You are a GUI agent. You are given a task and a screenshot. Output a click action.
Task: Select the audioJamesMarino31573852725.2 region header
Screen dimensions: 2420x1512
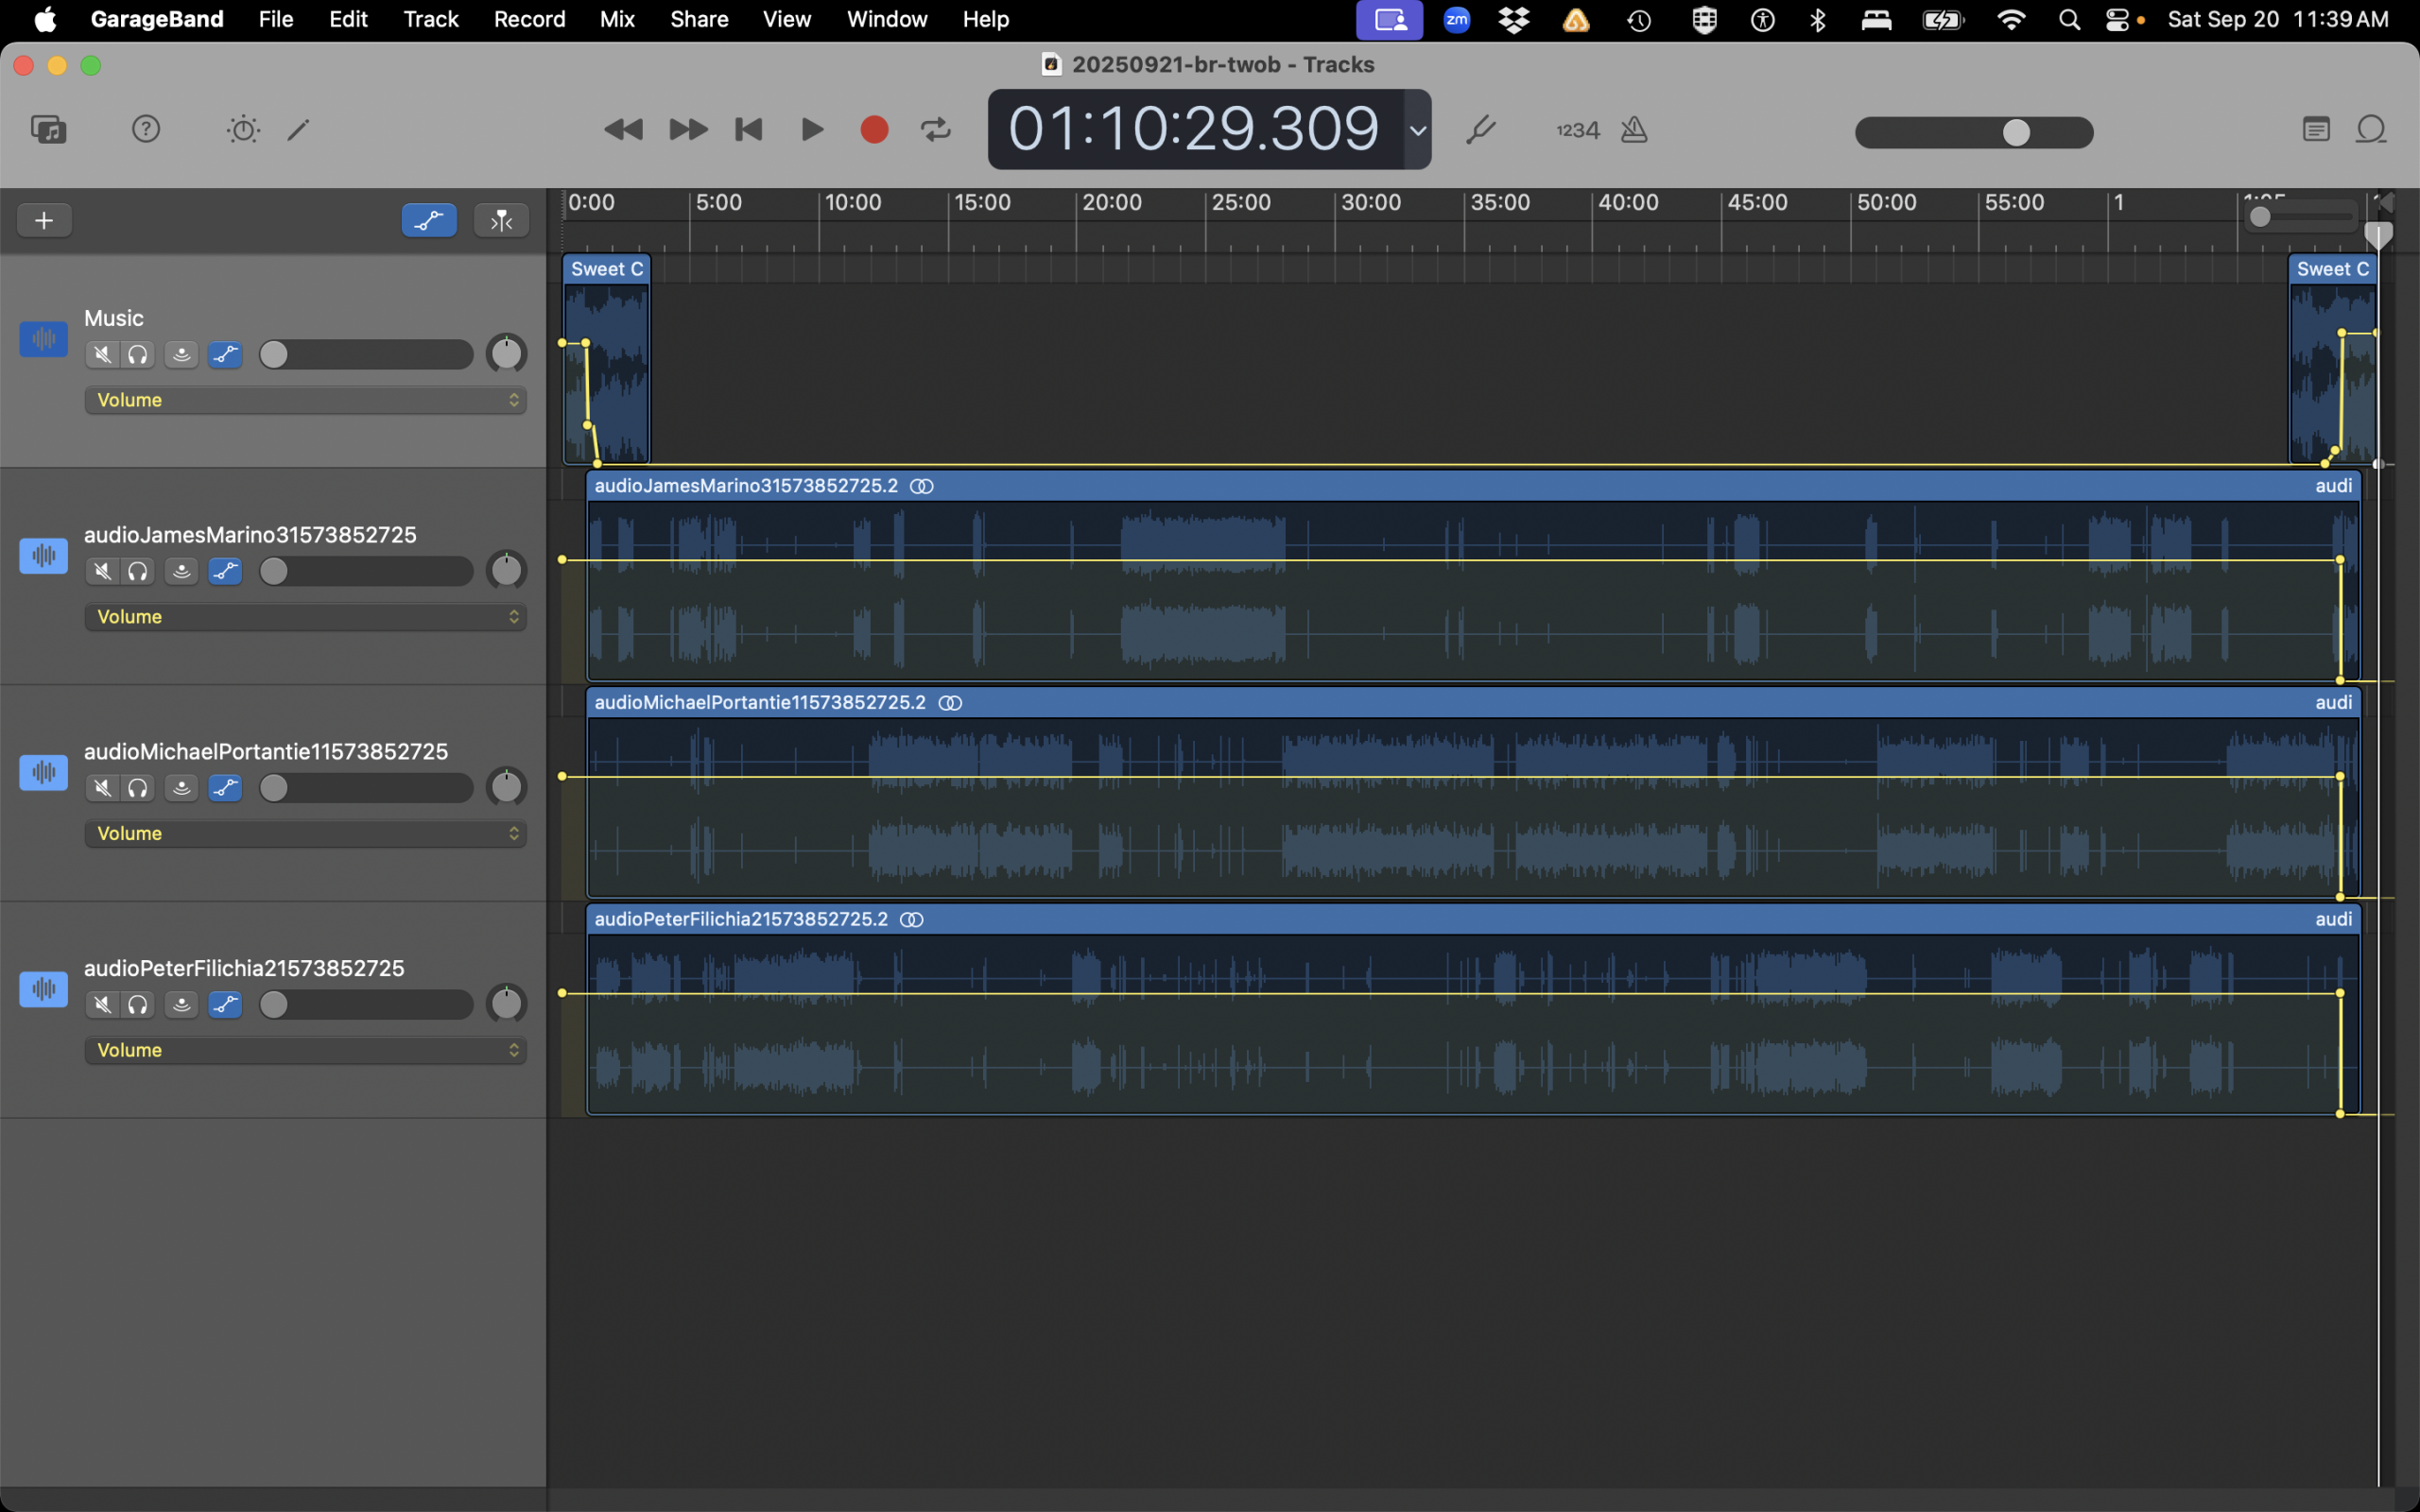pos(1473,486)
